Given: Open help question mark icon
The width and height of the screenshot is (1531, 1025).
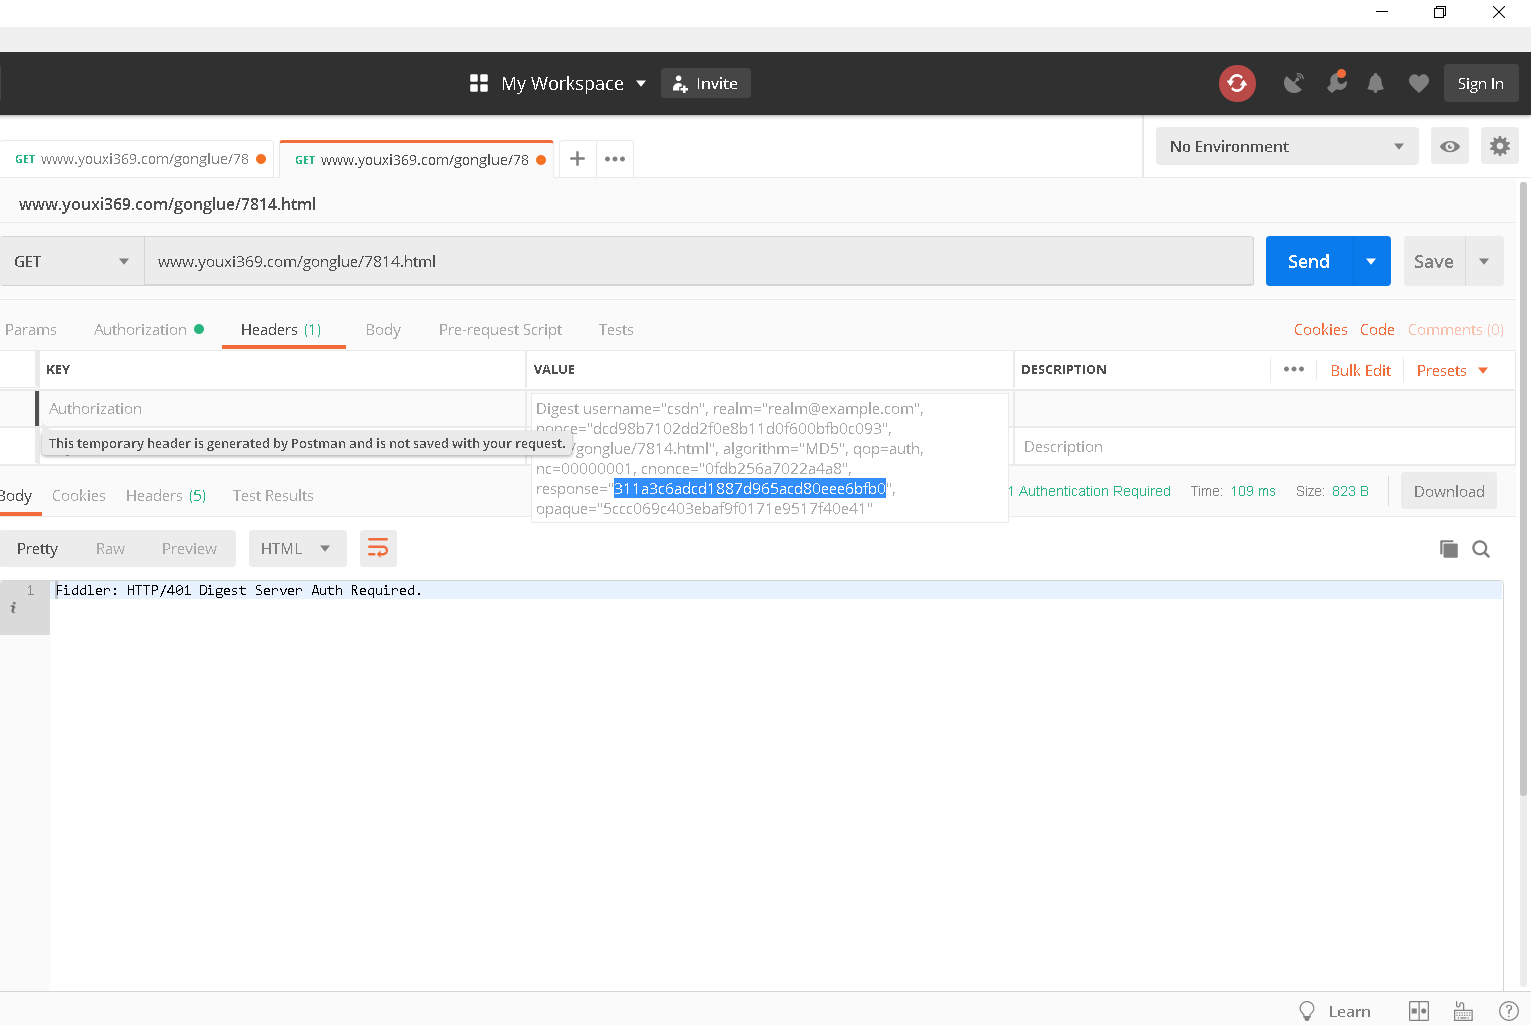Looking at the screenshot, I should pos(1508,1011).
